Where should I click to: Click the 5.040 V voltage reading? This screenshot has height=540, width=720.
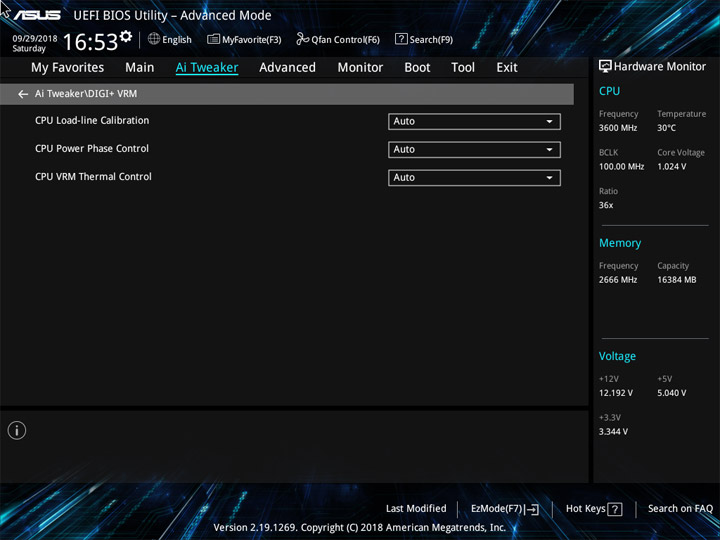click(672, 393)
